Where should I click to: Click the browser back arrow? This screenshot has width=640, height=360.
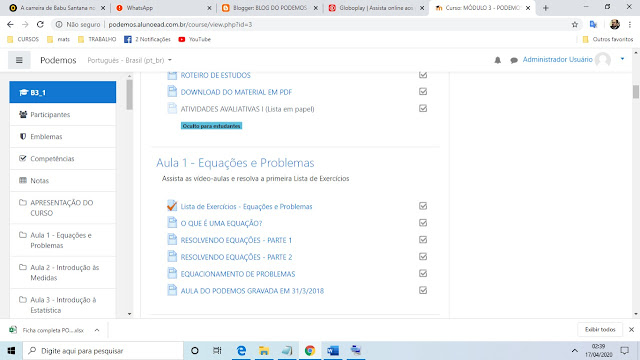[x=10, y=24]
